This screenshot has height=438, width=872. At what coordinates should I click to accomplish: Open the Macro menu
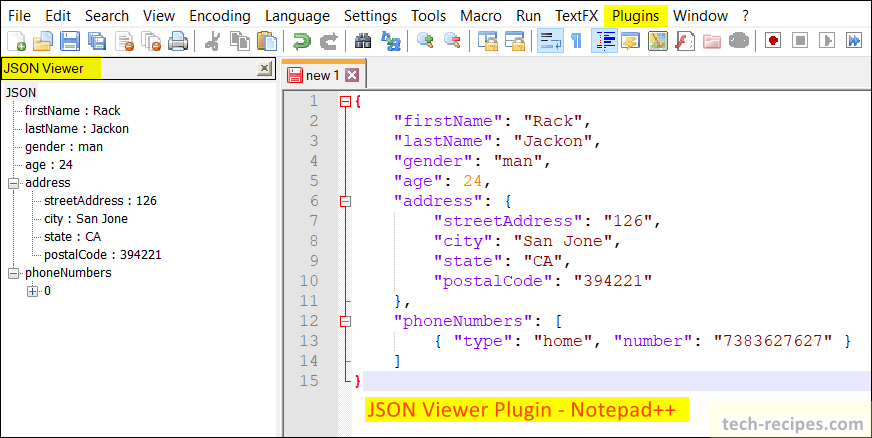pos(481,16)
